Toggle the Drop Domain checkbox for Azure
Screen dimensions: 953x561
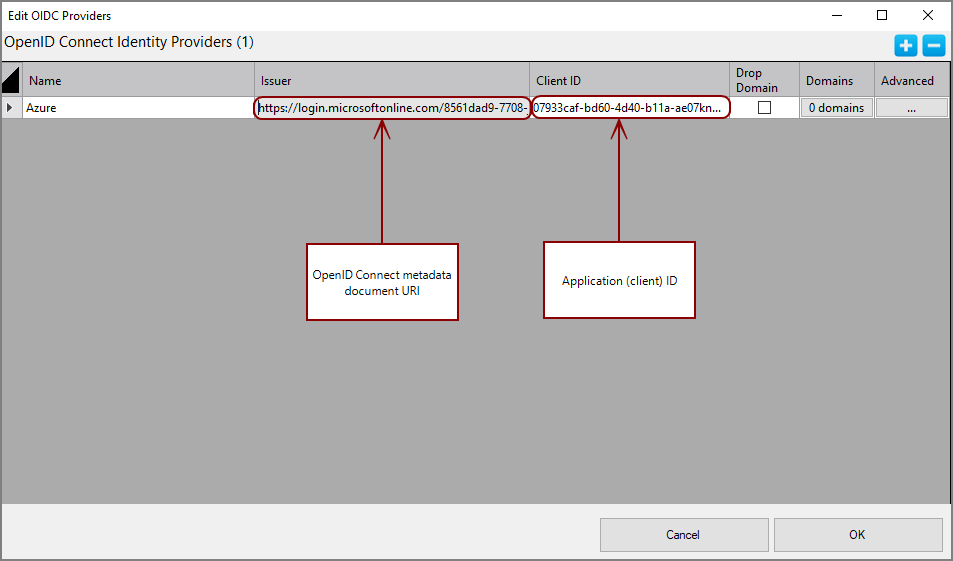coord(765,108)
